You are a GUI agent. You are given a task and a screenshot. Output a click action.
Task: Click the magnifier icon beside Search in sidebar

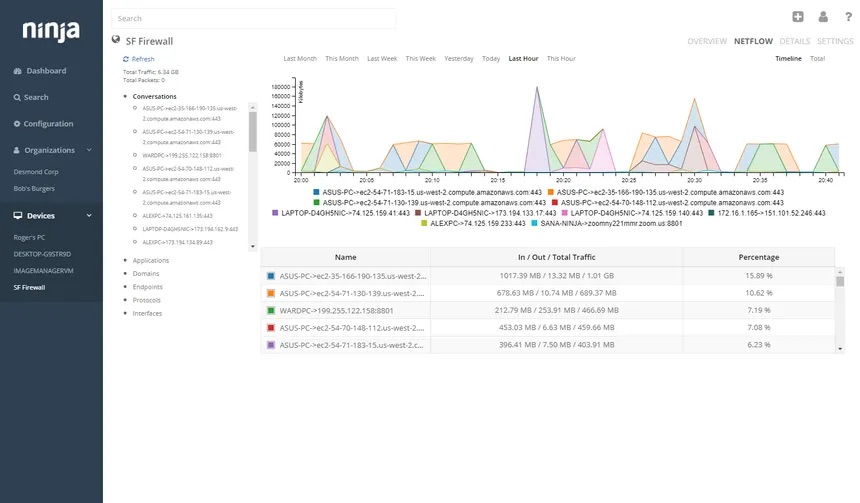pos(17,98)
